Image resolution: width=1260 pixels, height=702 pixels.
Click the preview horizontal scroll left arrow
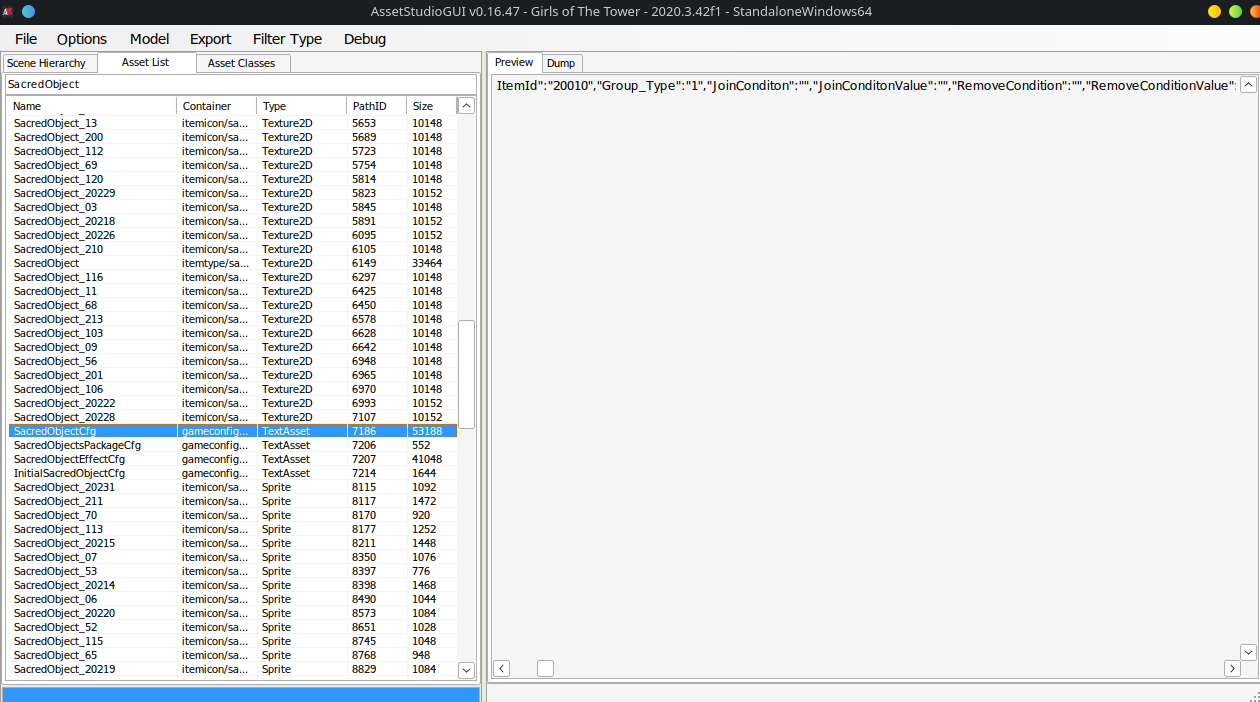pyautogui.click(x=502, y=668)
